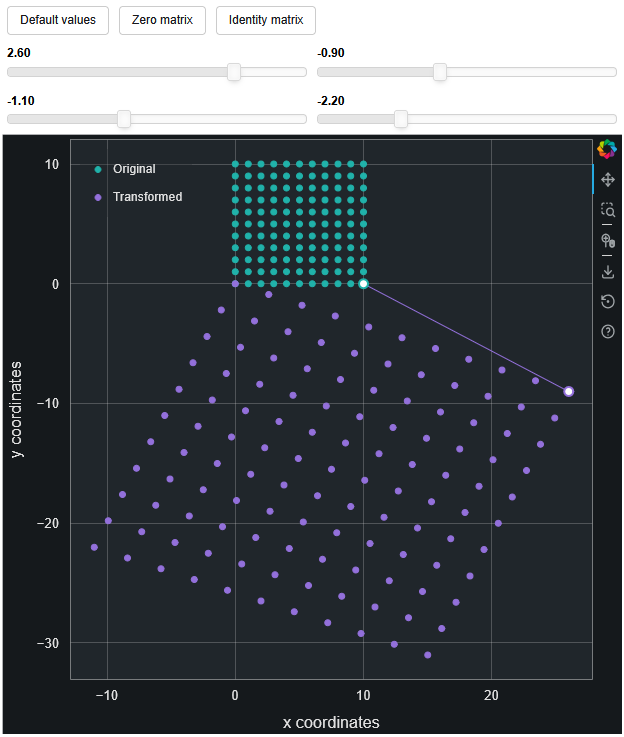The image size is (624, 737).
Task: Click the -2.20 slider handle
Action: pos(401,119)
